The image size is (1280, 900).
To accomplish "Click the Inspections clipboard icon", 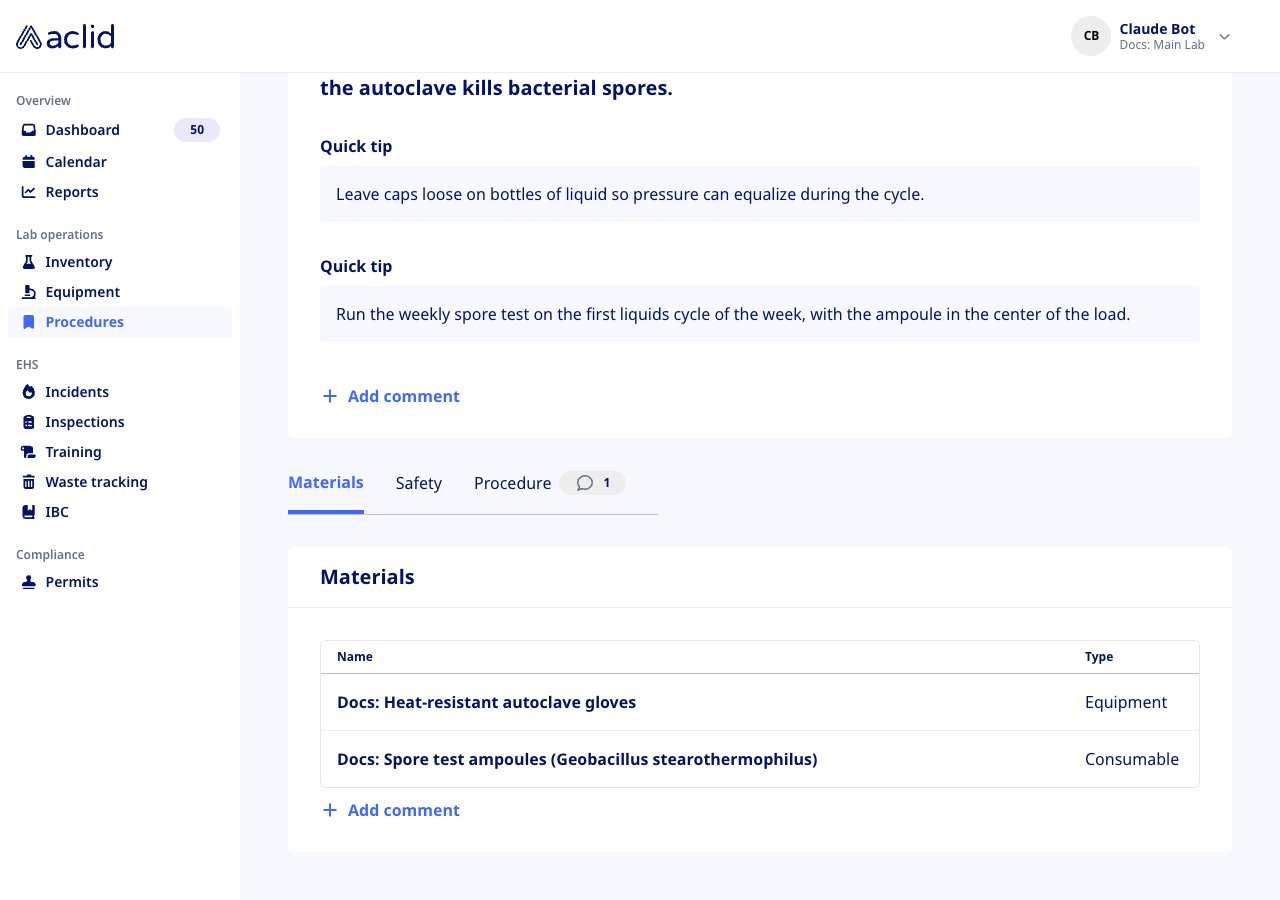I will (x=29, y=422).
